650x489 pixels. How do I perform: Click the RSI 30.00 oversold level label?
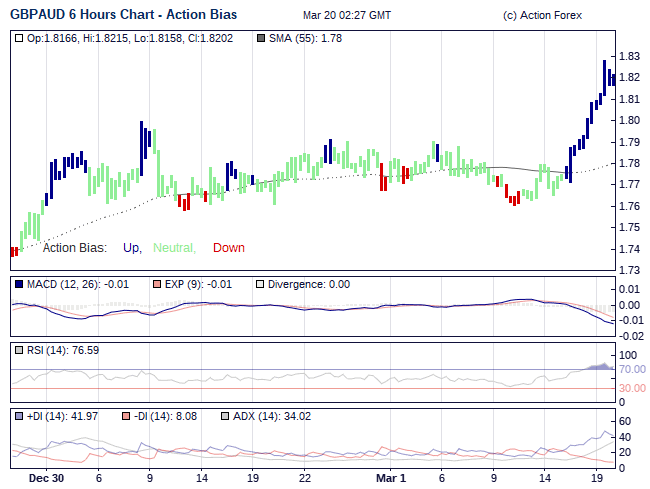631,388
